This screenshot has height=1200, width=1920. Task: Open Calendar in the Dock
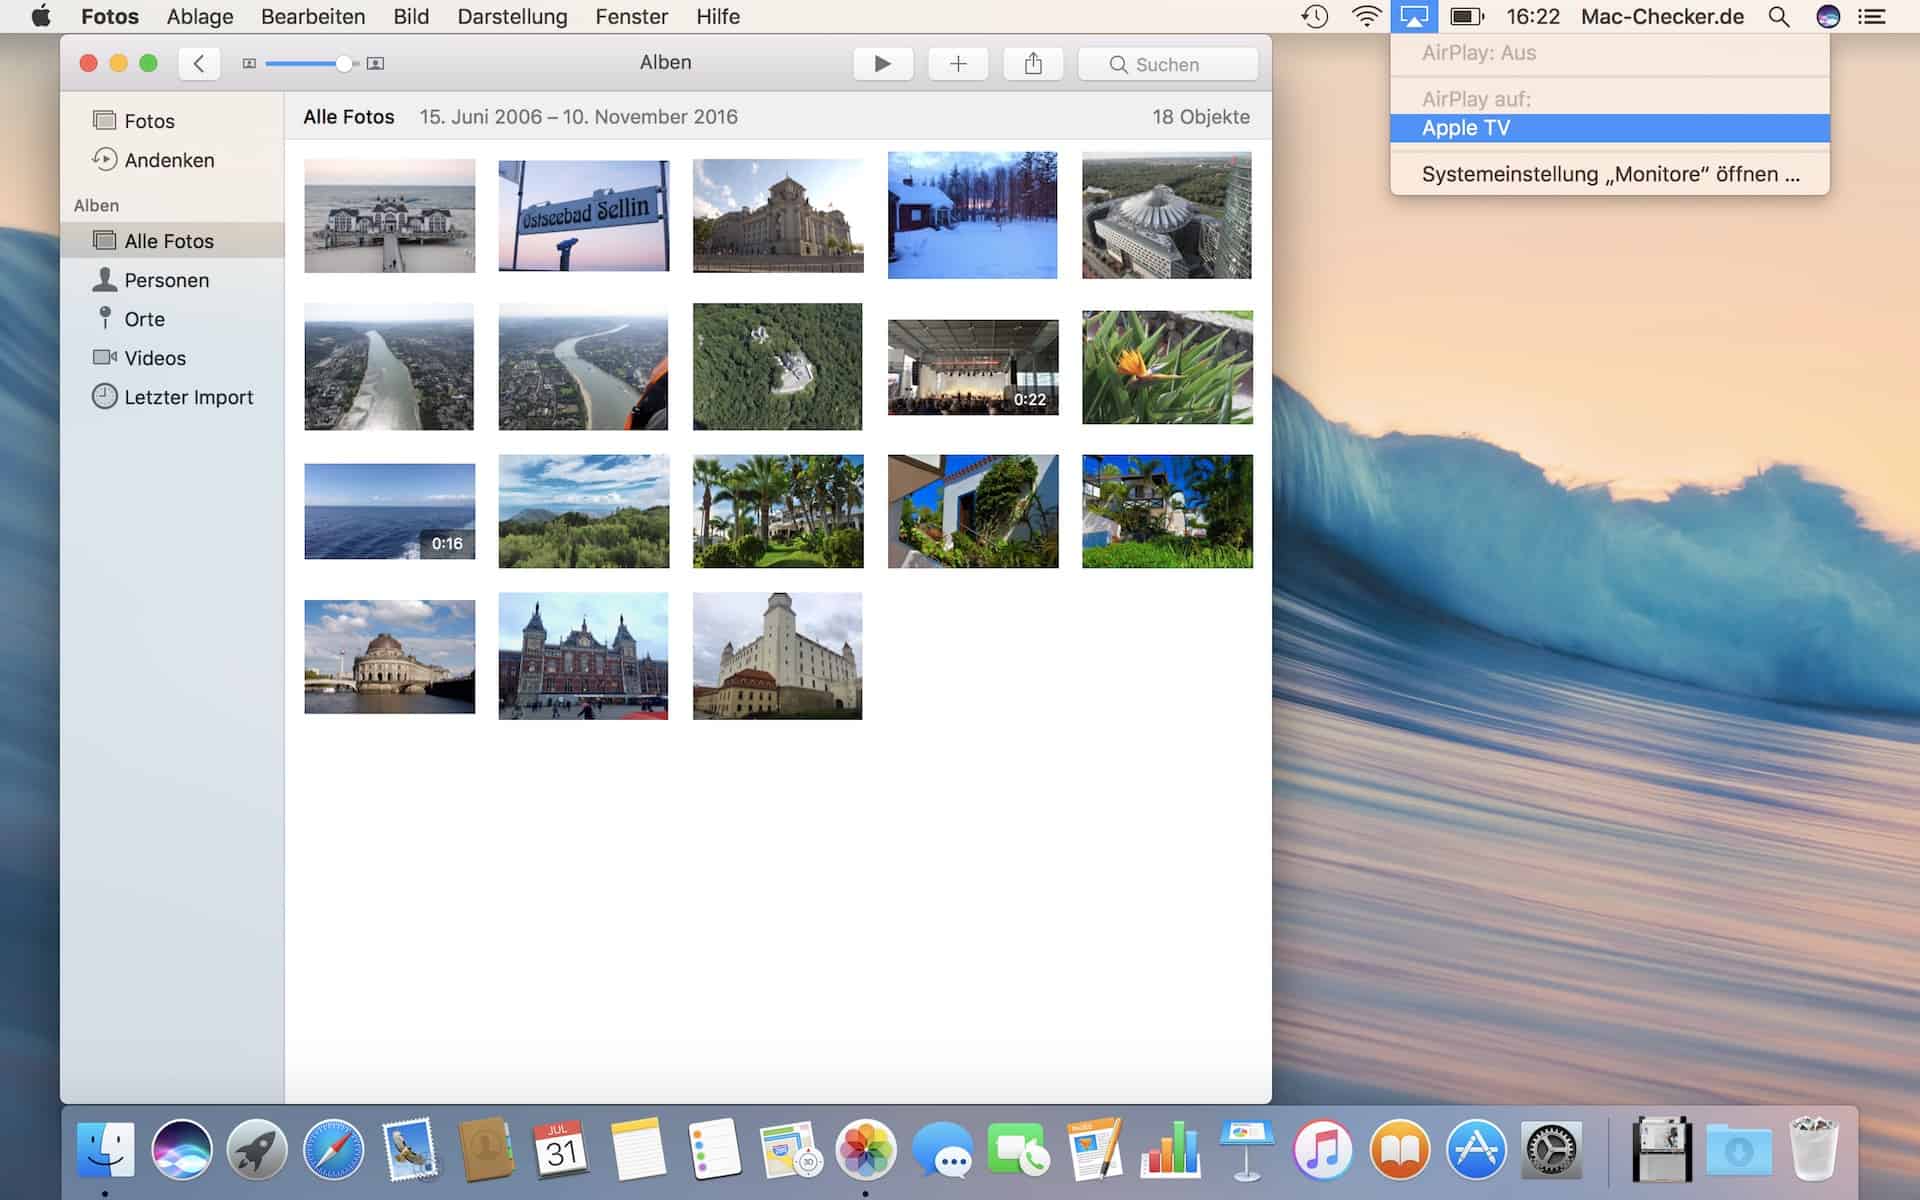coord(562,1150)
